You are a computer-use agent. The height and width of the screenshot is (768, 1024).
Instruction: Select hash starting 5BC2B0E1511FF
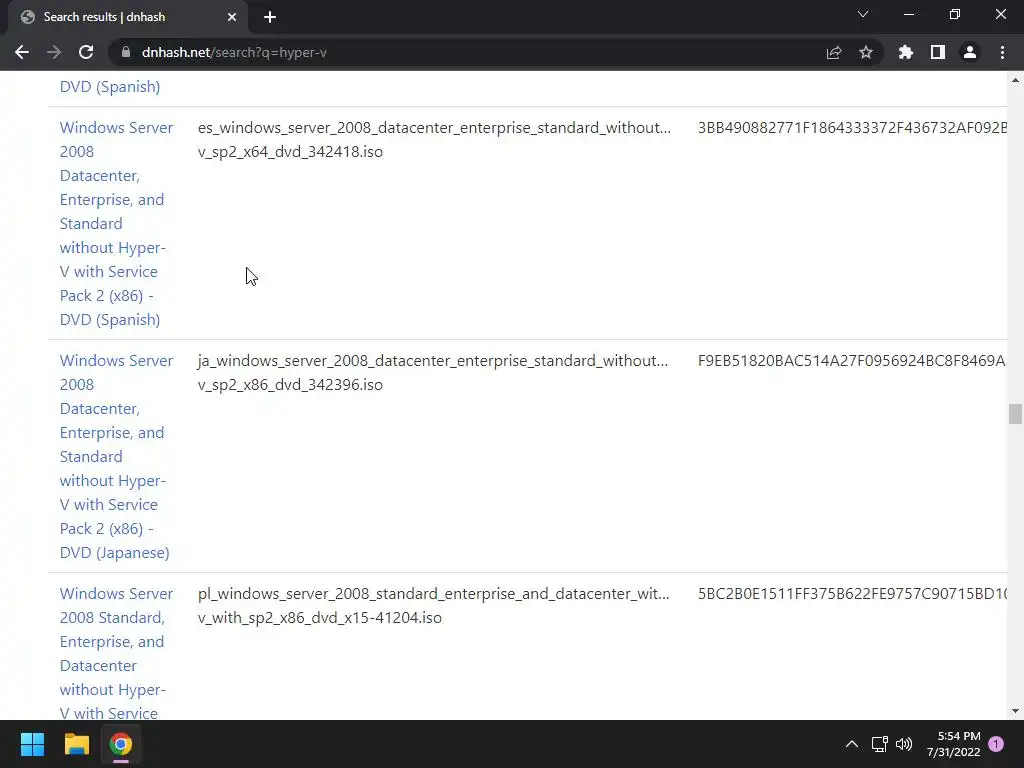(852, 594)
